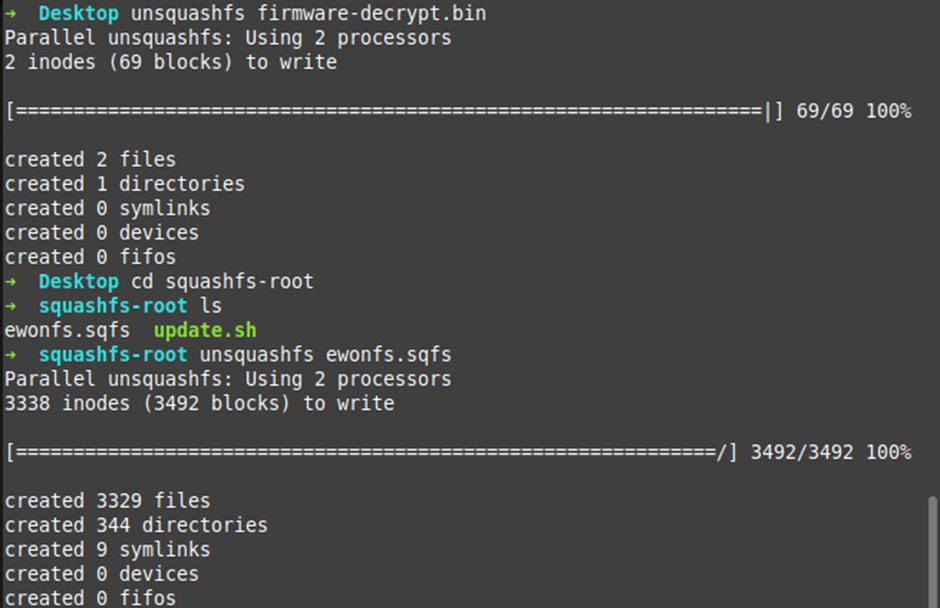
Task: Click the prompt arrow on the first line
Action: 11,14
